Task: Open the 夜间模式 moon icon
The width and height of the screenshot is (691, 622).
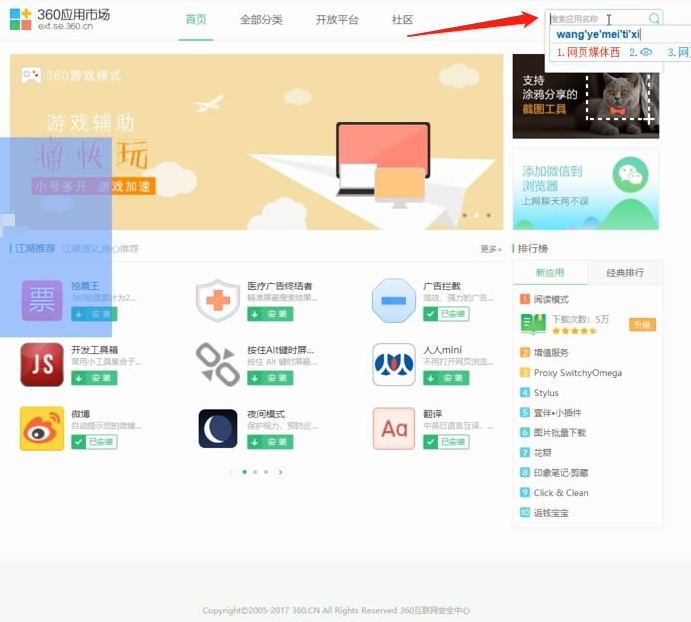Action: (218, 428)
